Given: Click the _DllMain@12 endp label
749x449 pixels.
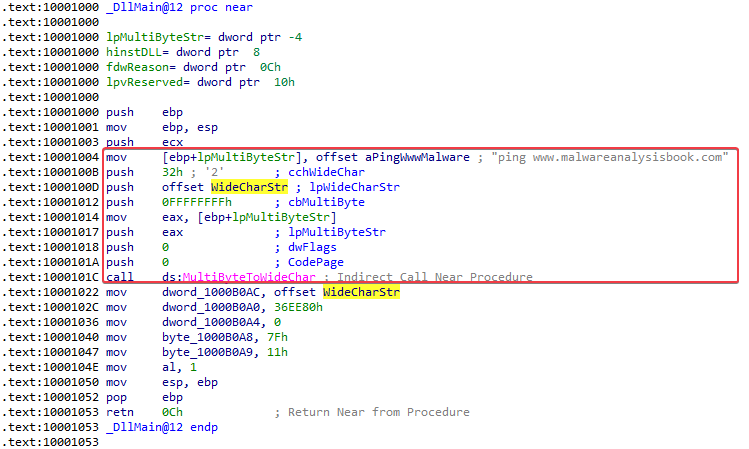Looking at the screenshot, I should (x=162, y=428).
